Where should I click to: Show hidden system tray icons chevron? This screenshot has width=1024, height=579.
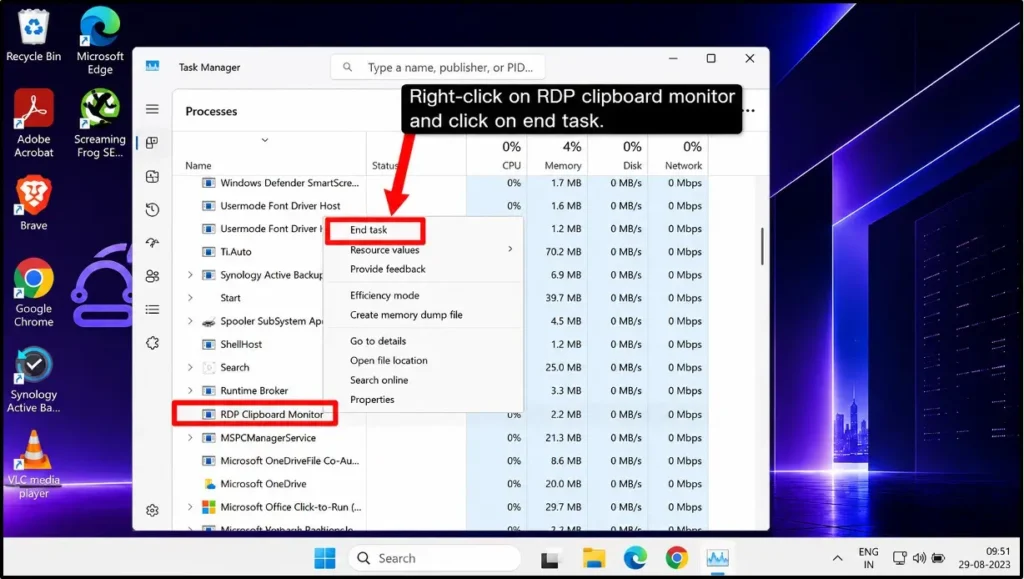(837, 558)
